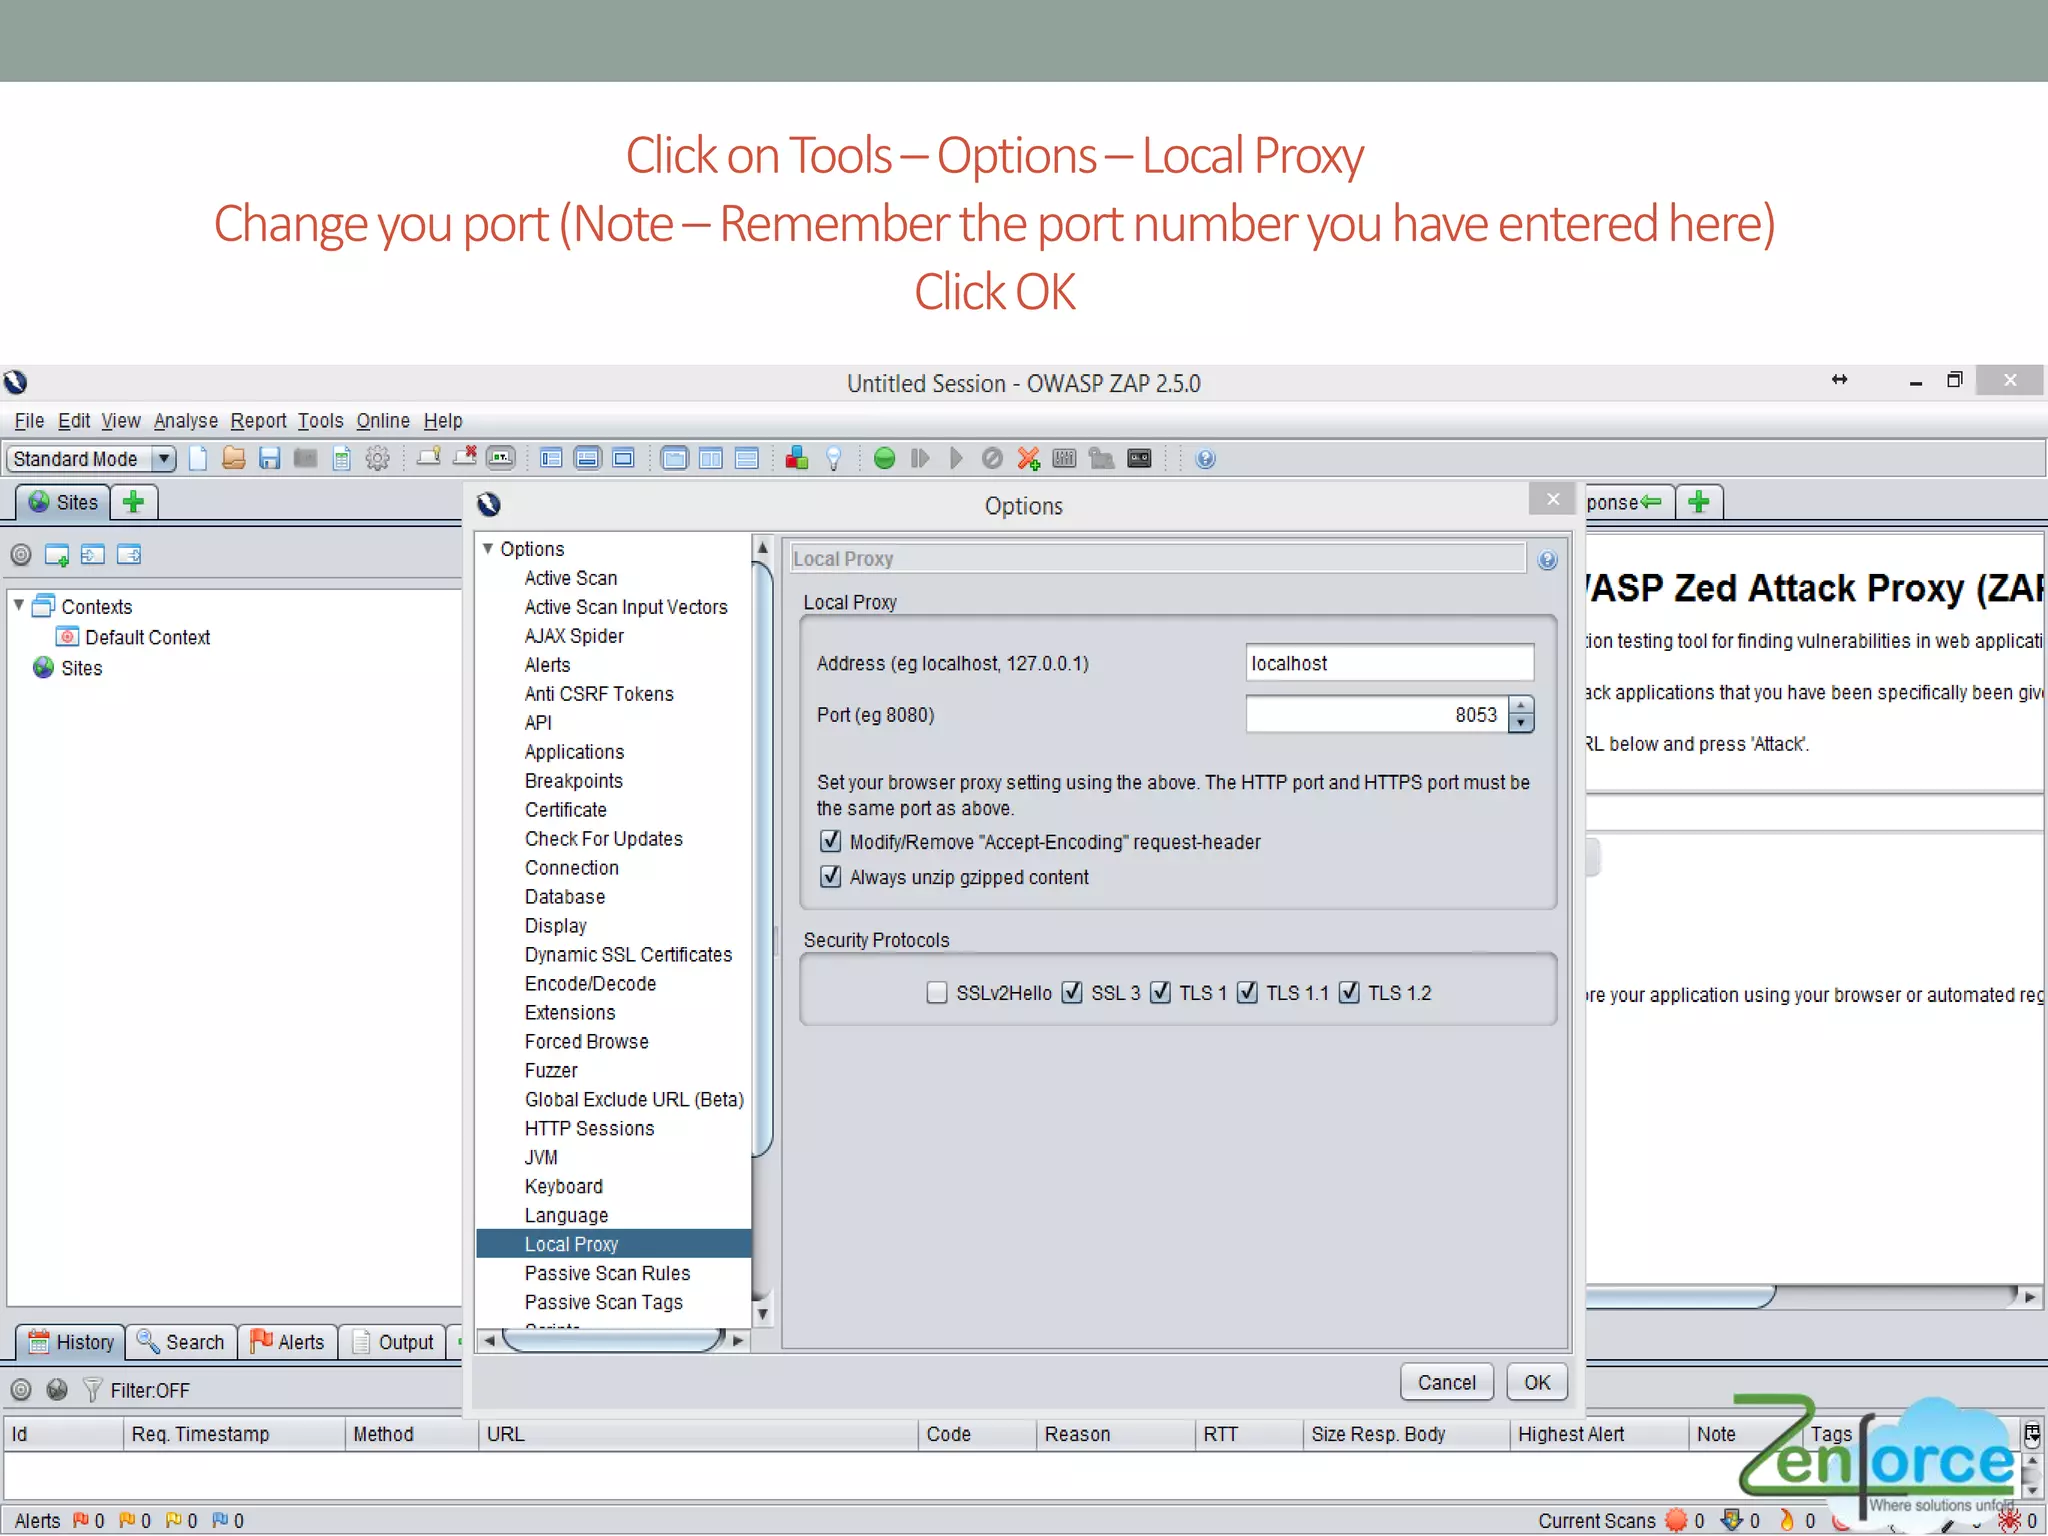Enable the SSLv2Hello protocol checkbox
The height and width of the screenshot is (1536, 2048).
click(x=937, y=992)
